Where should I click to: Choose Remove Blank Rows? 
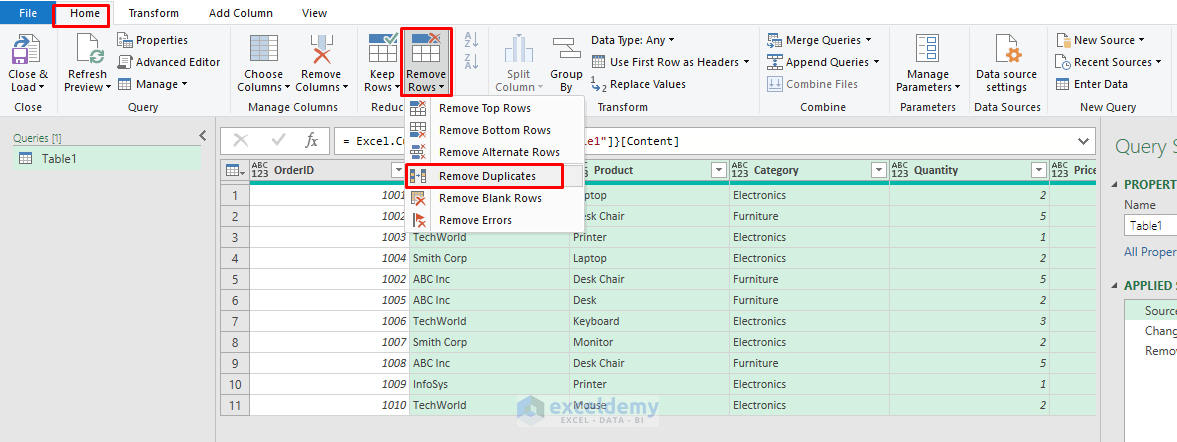[x=494, y=198]
